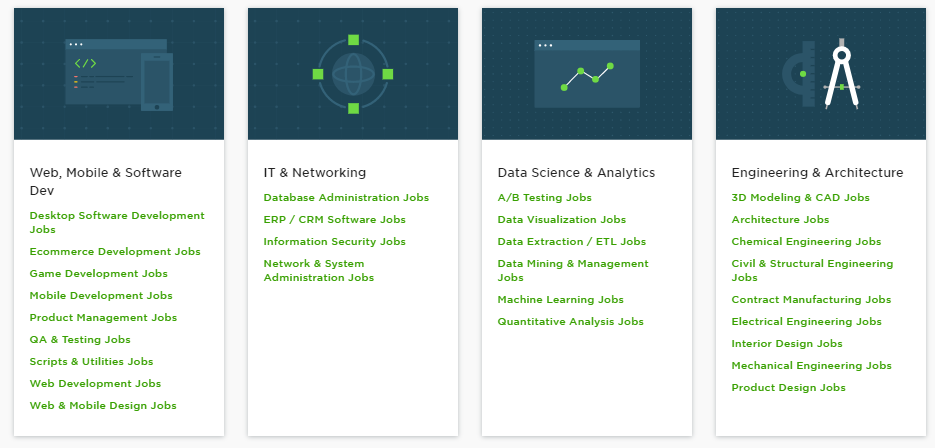Select A/B Testing Jobs
Viewport: 935px width, 448px height.
545,197
